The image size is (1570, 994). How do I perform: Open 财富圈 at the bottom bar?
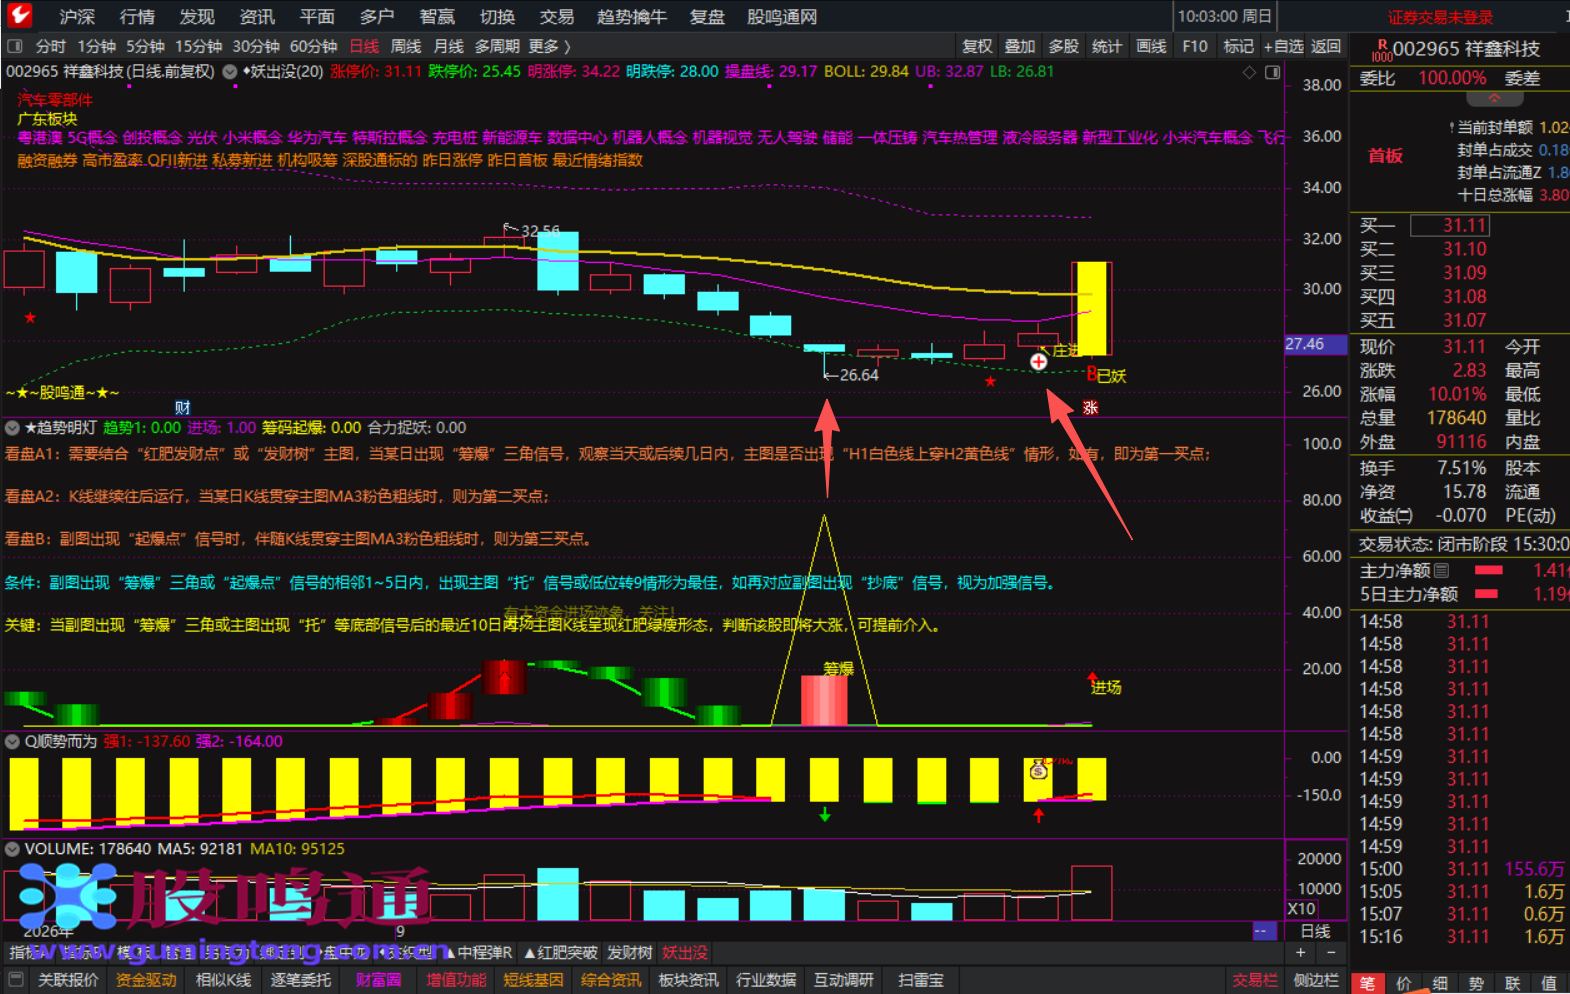click(x=378, y=980)
